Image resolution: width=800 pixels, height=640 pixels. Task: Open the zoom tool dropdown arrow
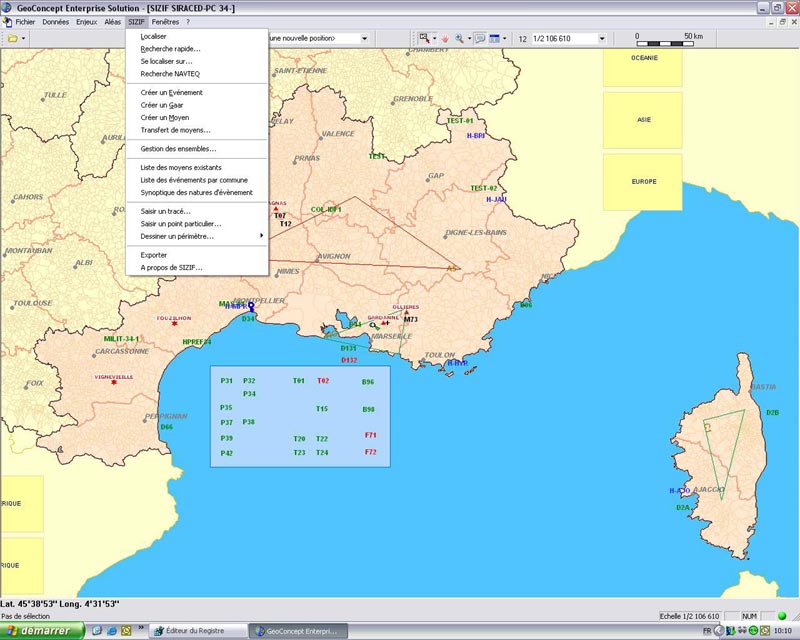point(469,38)
